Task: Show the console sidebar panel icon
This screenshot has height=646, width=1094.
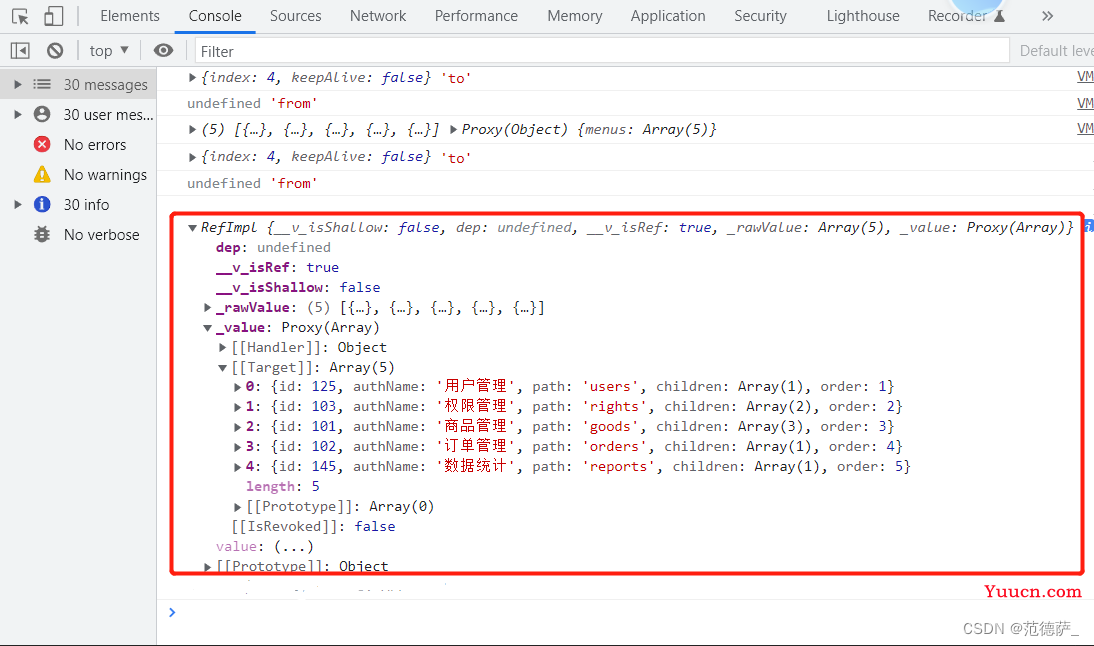Action: pos(20,50)
